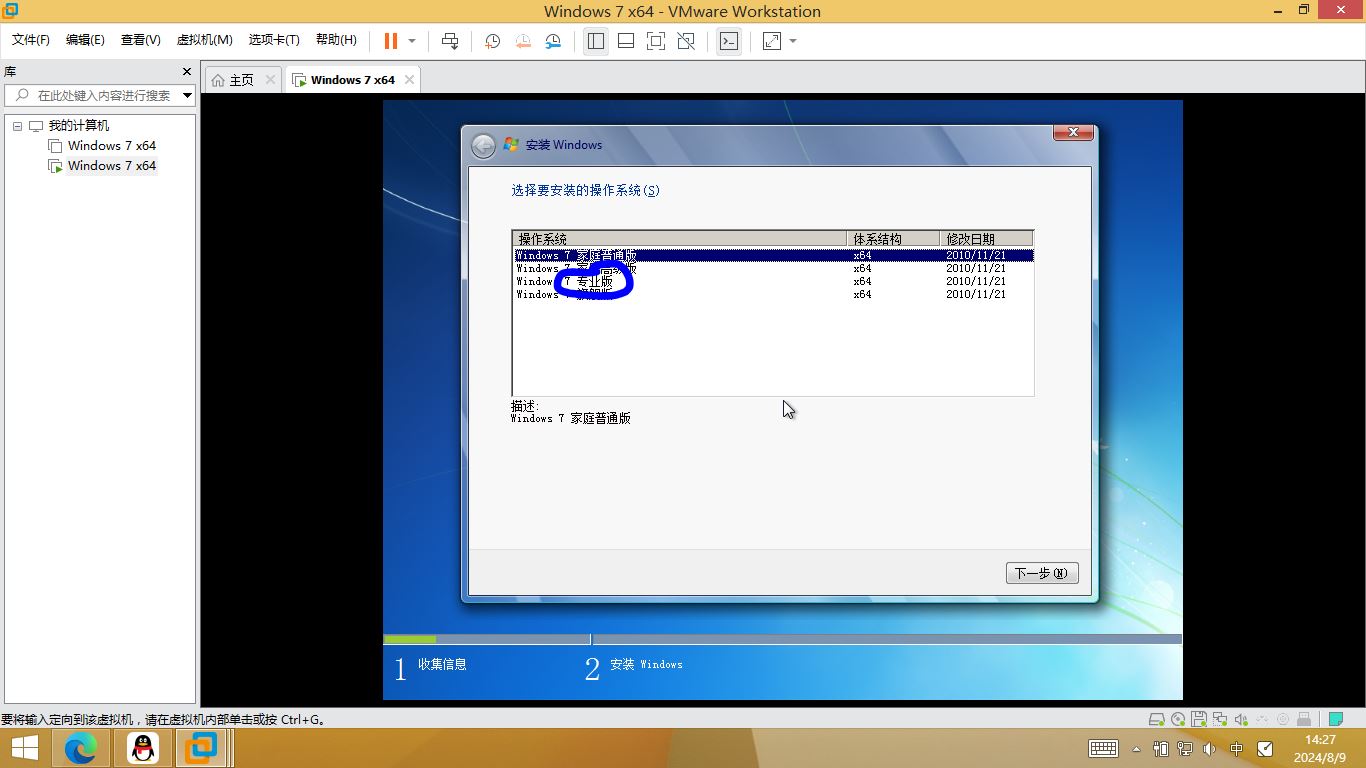Viewport: 1366px width, 768px height.
Task: Click the network tray icon
Action: (x=1186, y=748)
